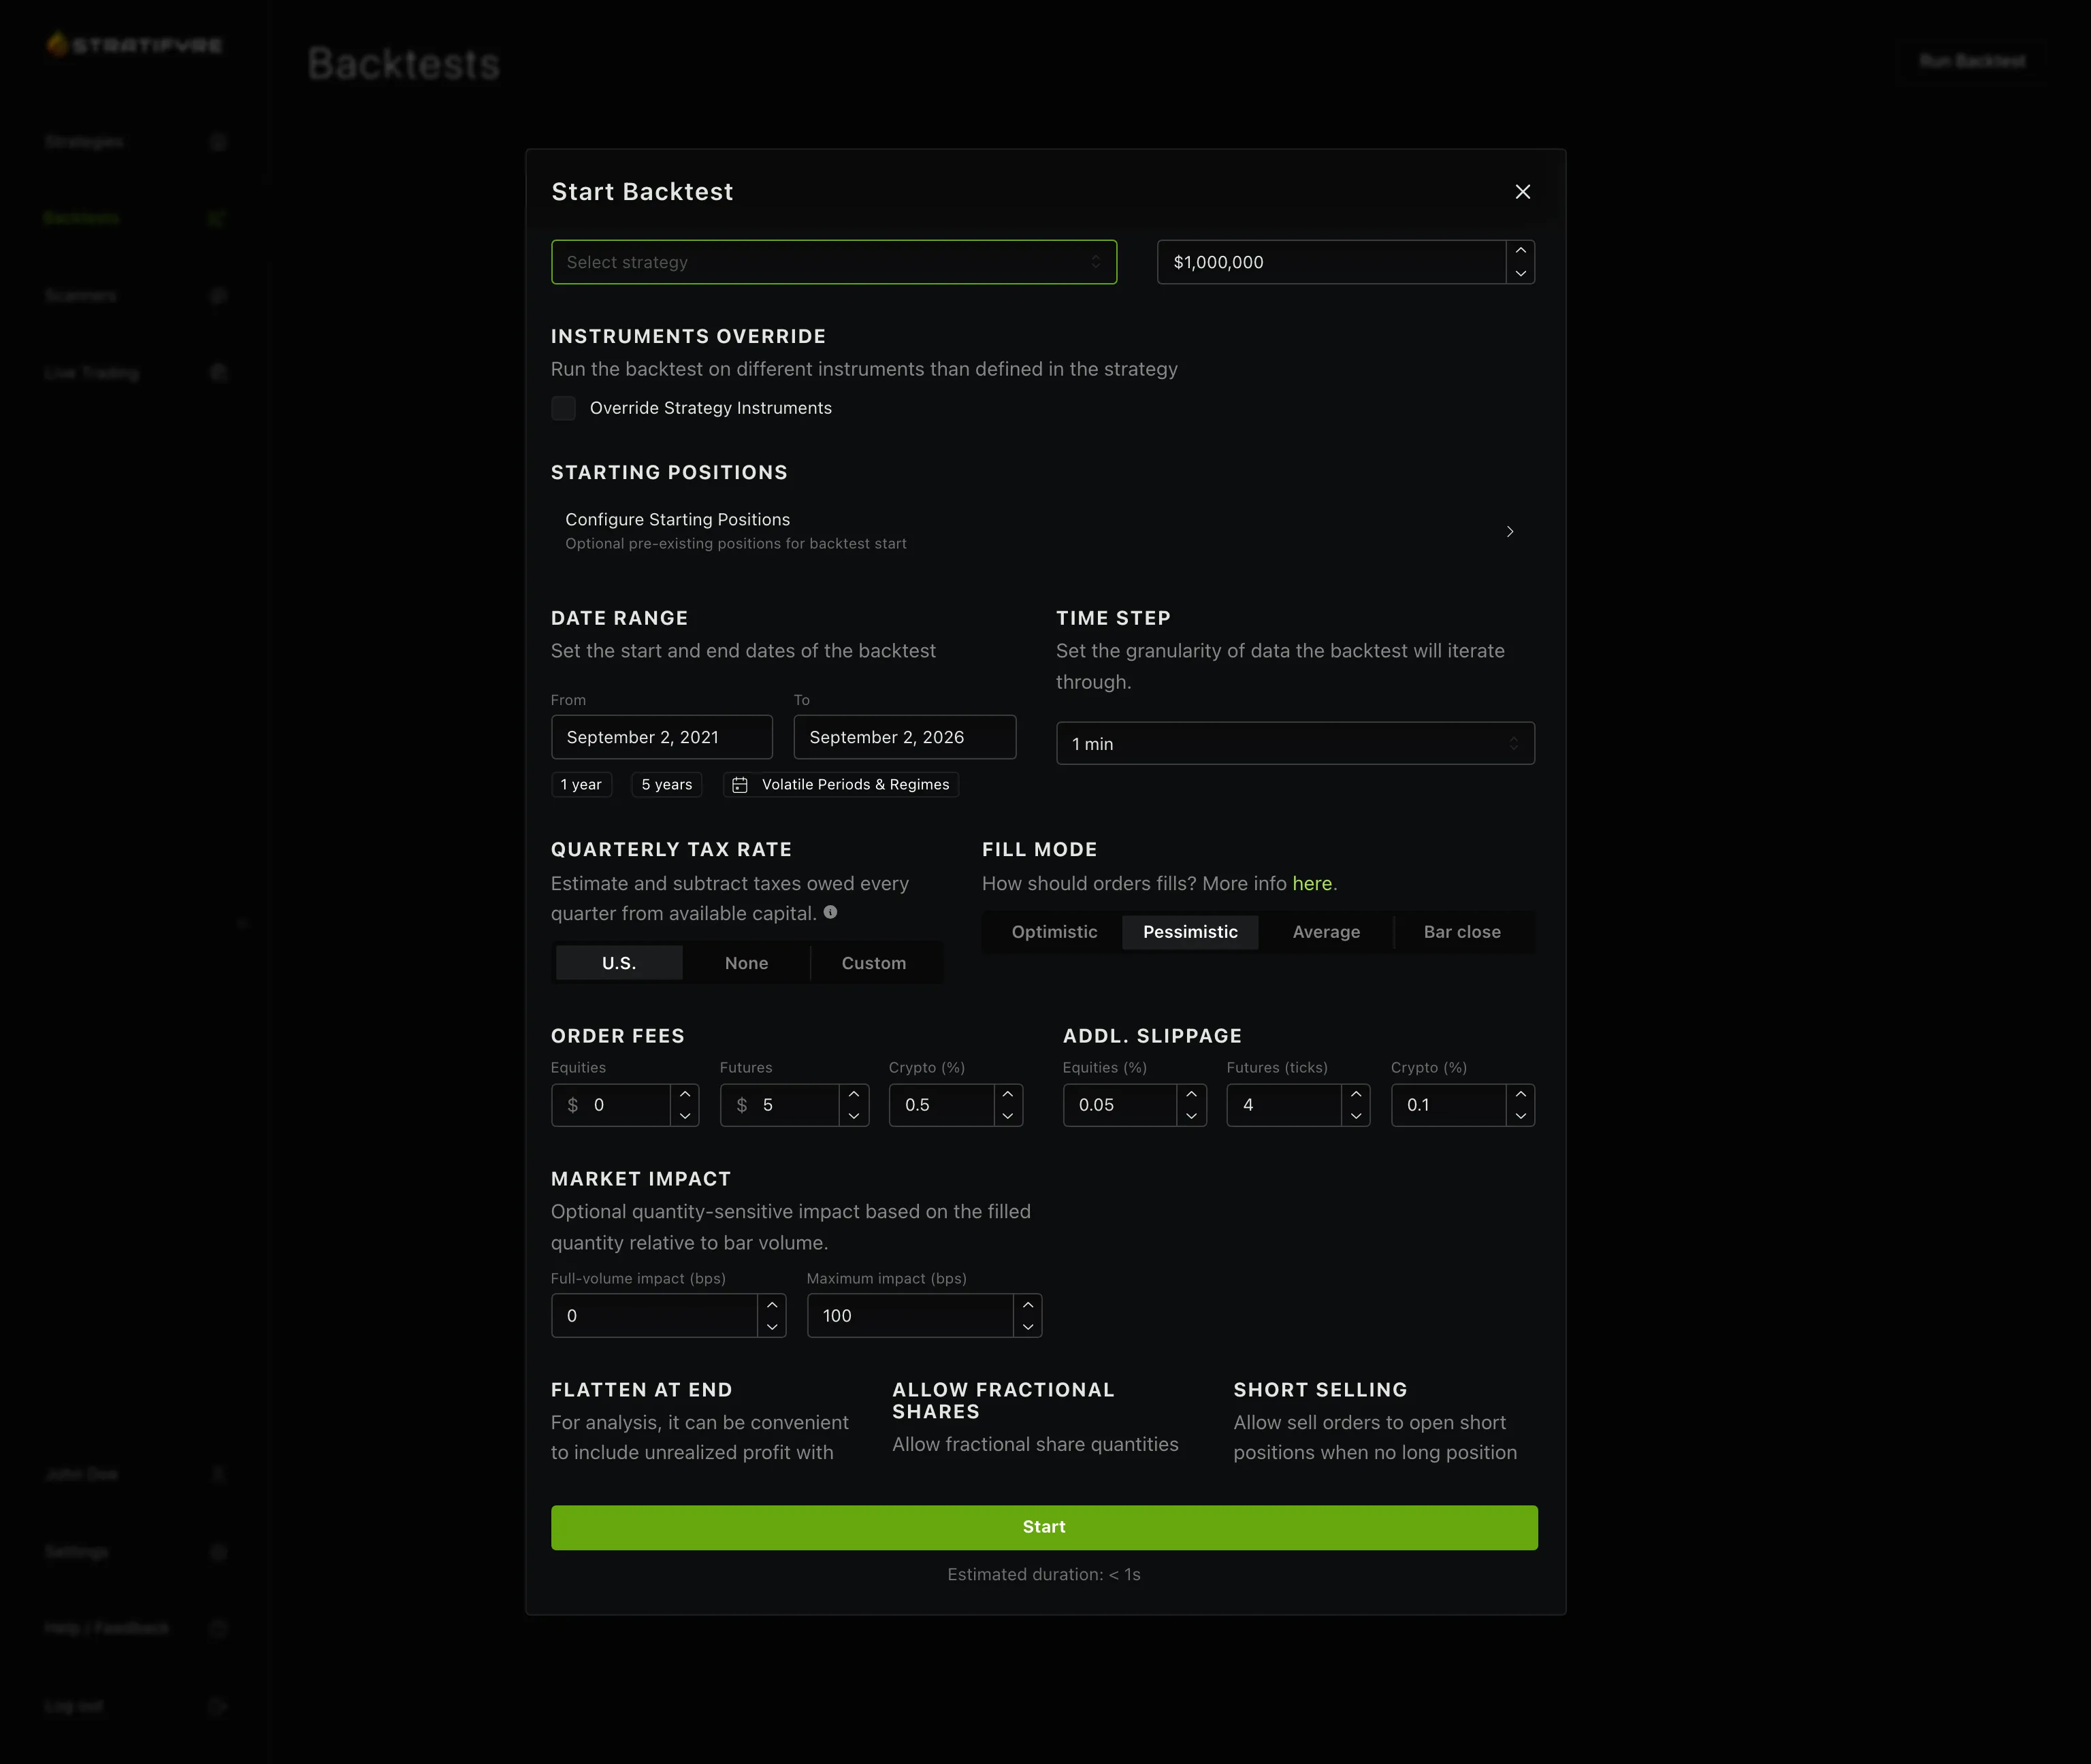
Task: Close the Start Backtest dialog
Action: [1522, 192]
